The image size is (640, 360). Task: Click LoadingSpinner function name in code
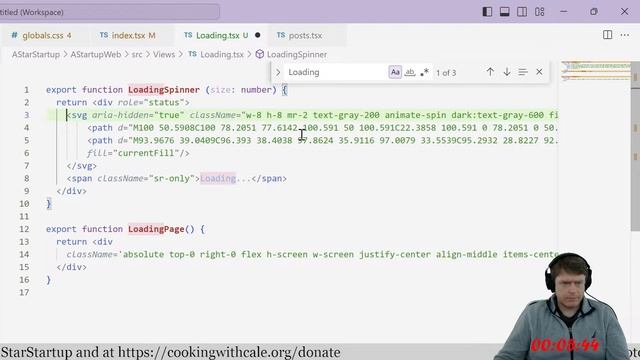[164, 90]
